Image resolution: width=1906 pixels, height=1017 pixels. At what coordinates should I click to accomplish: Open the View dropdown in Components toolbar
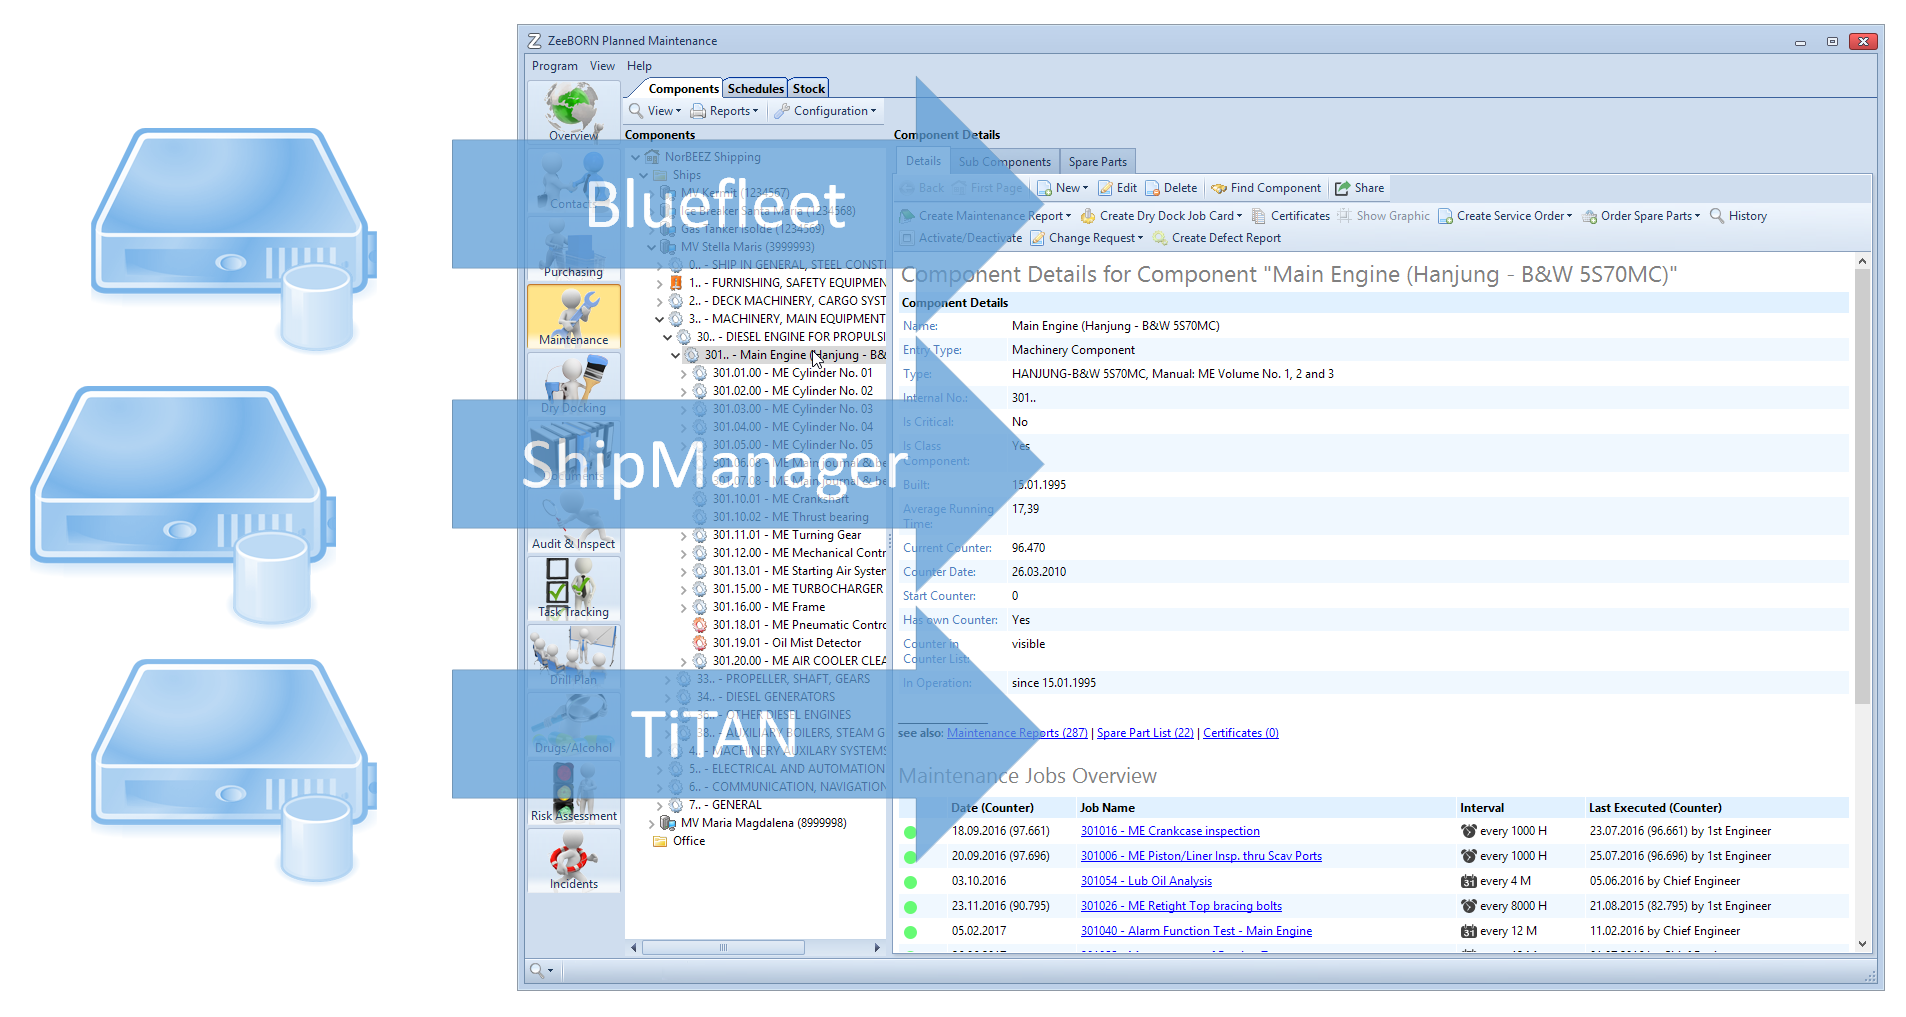tap(655, 111)
